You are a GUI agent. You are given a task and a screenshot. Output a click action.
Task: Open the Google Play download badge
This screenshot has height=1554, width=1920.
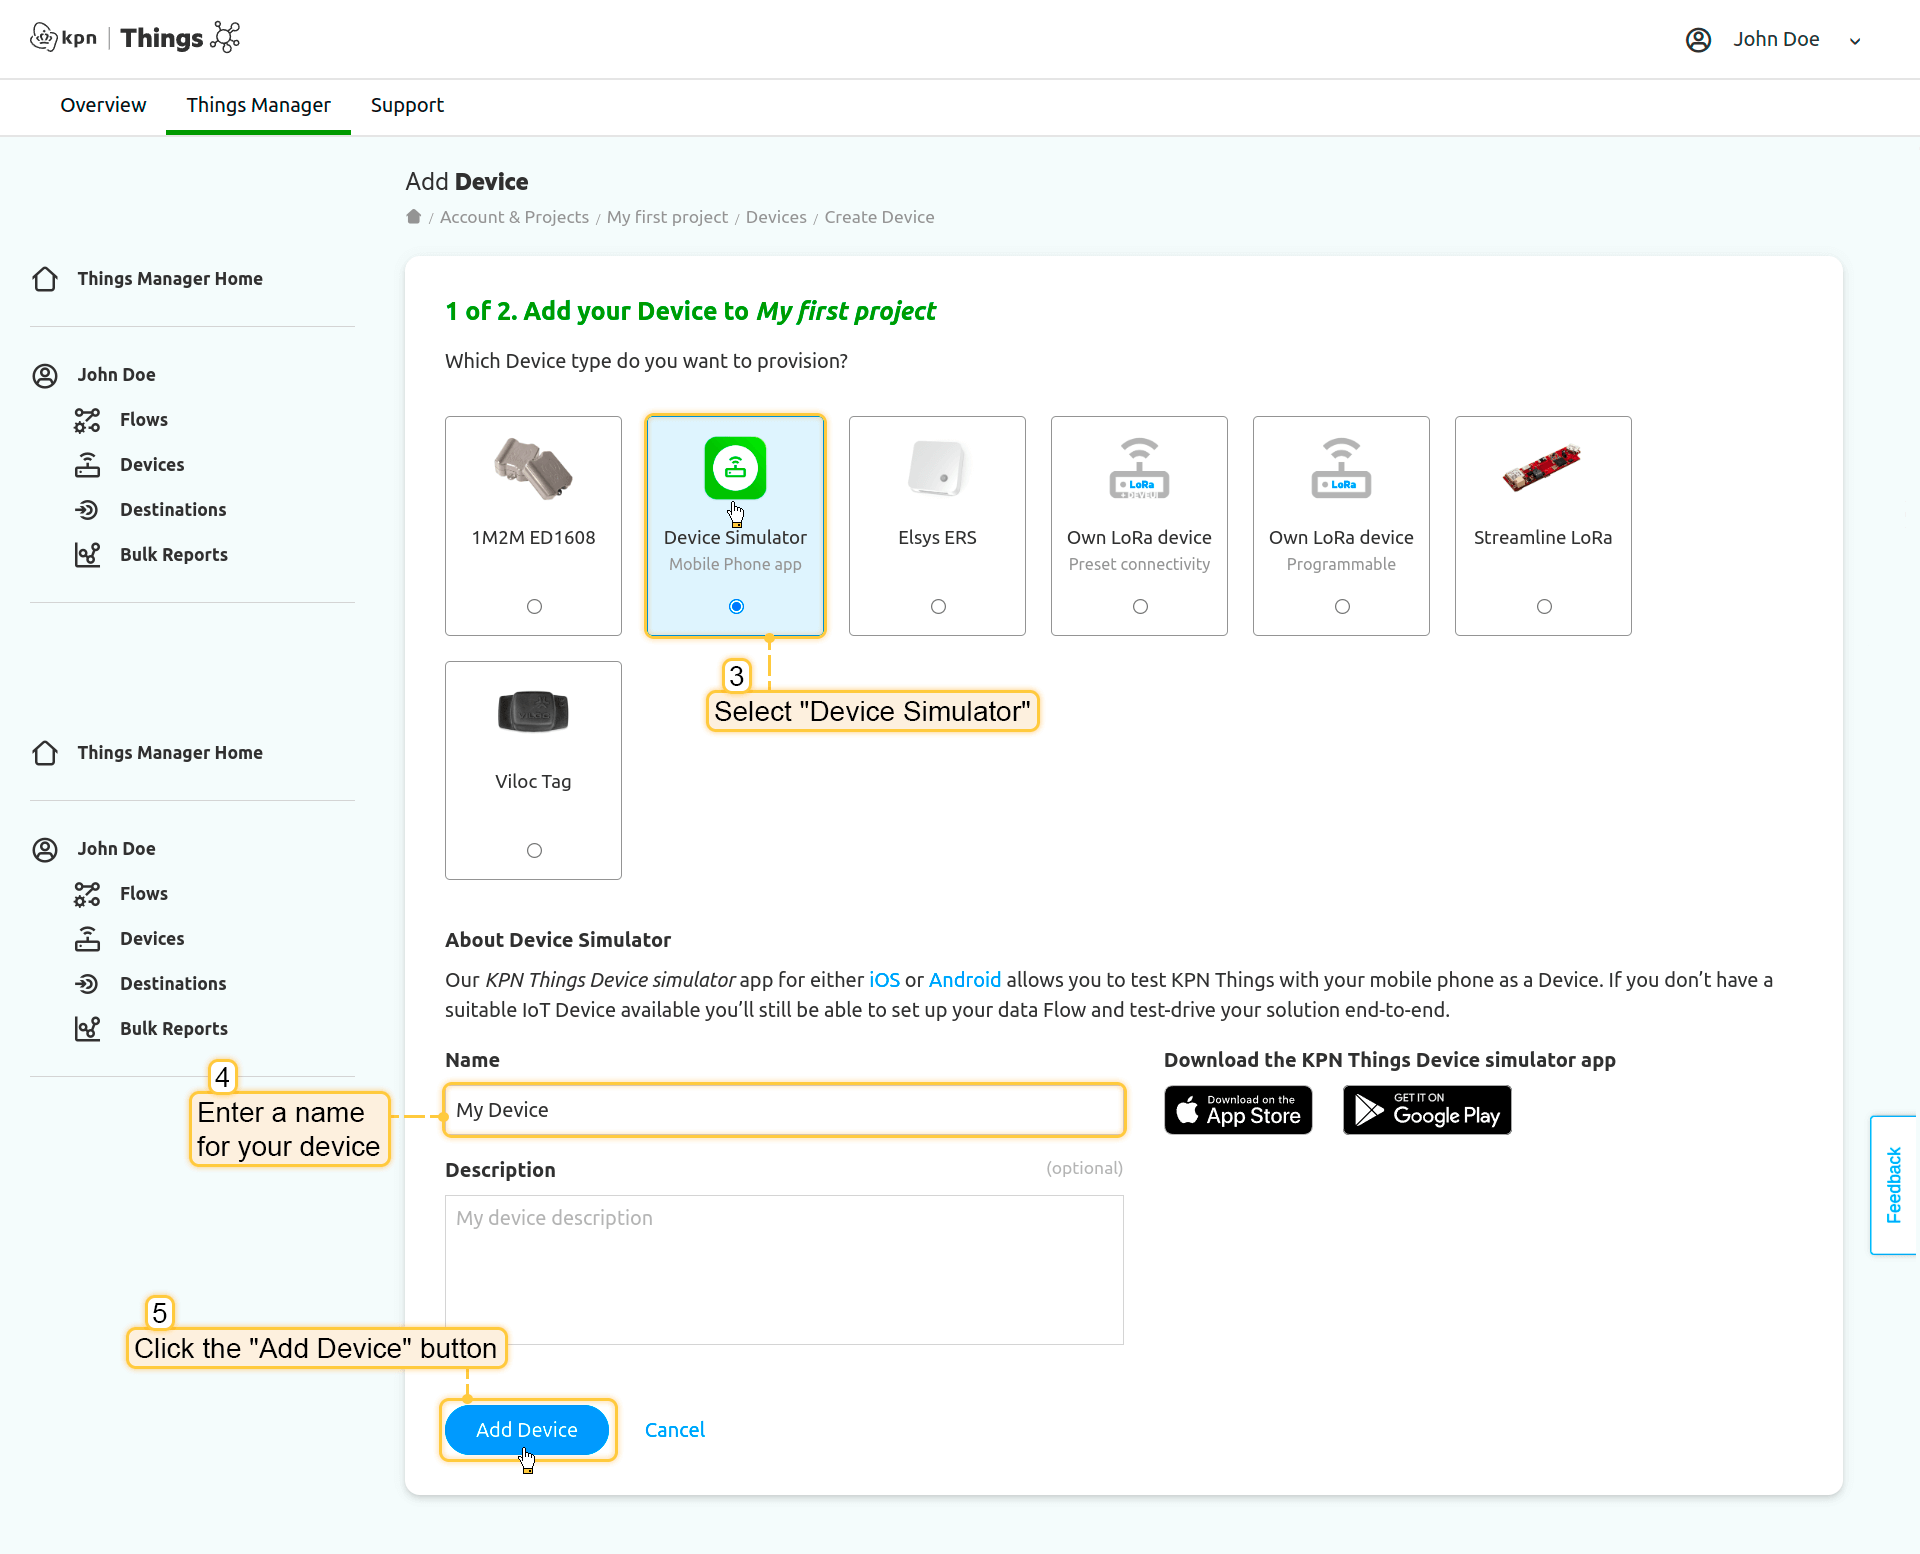click(x=1426, y=1110)
